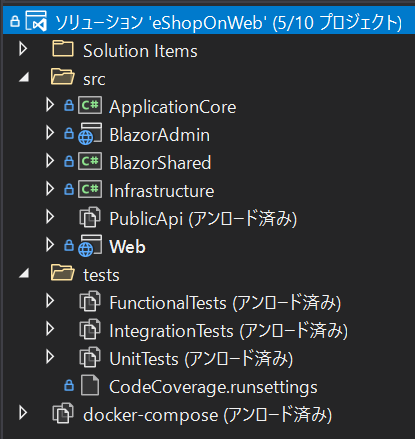The width and height of the screenshot is (415, 439).
Task: Expand the PublicApi unloaded project
Action: tap(50, 217)
